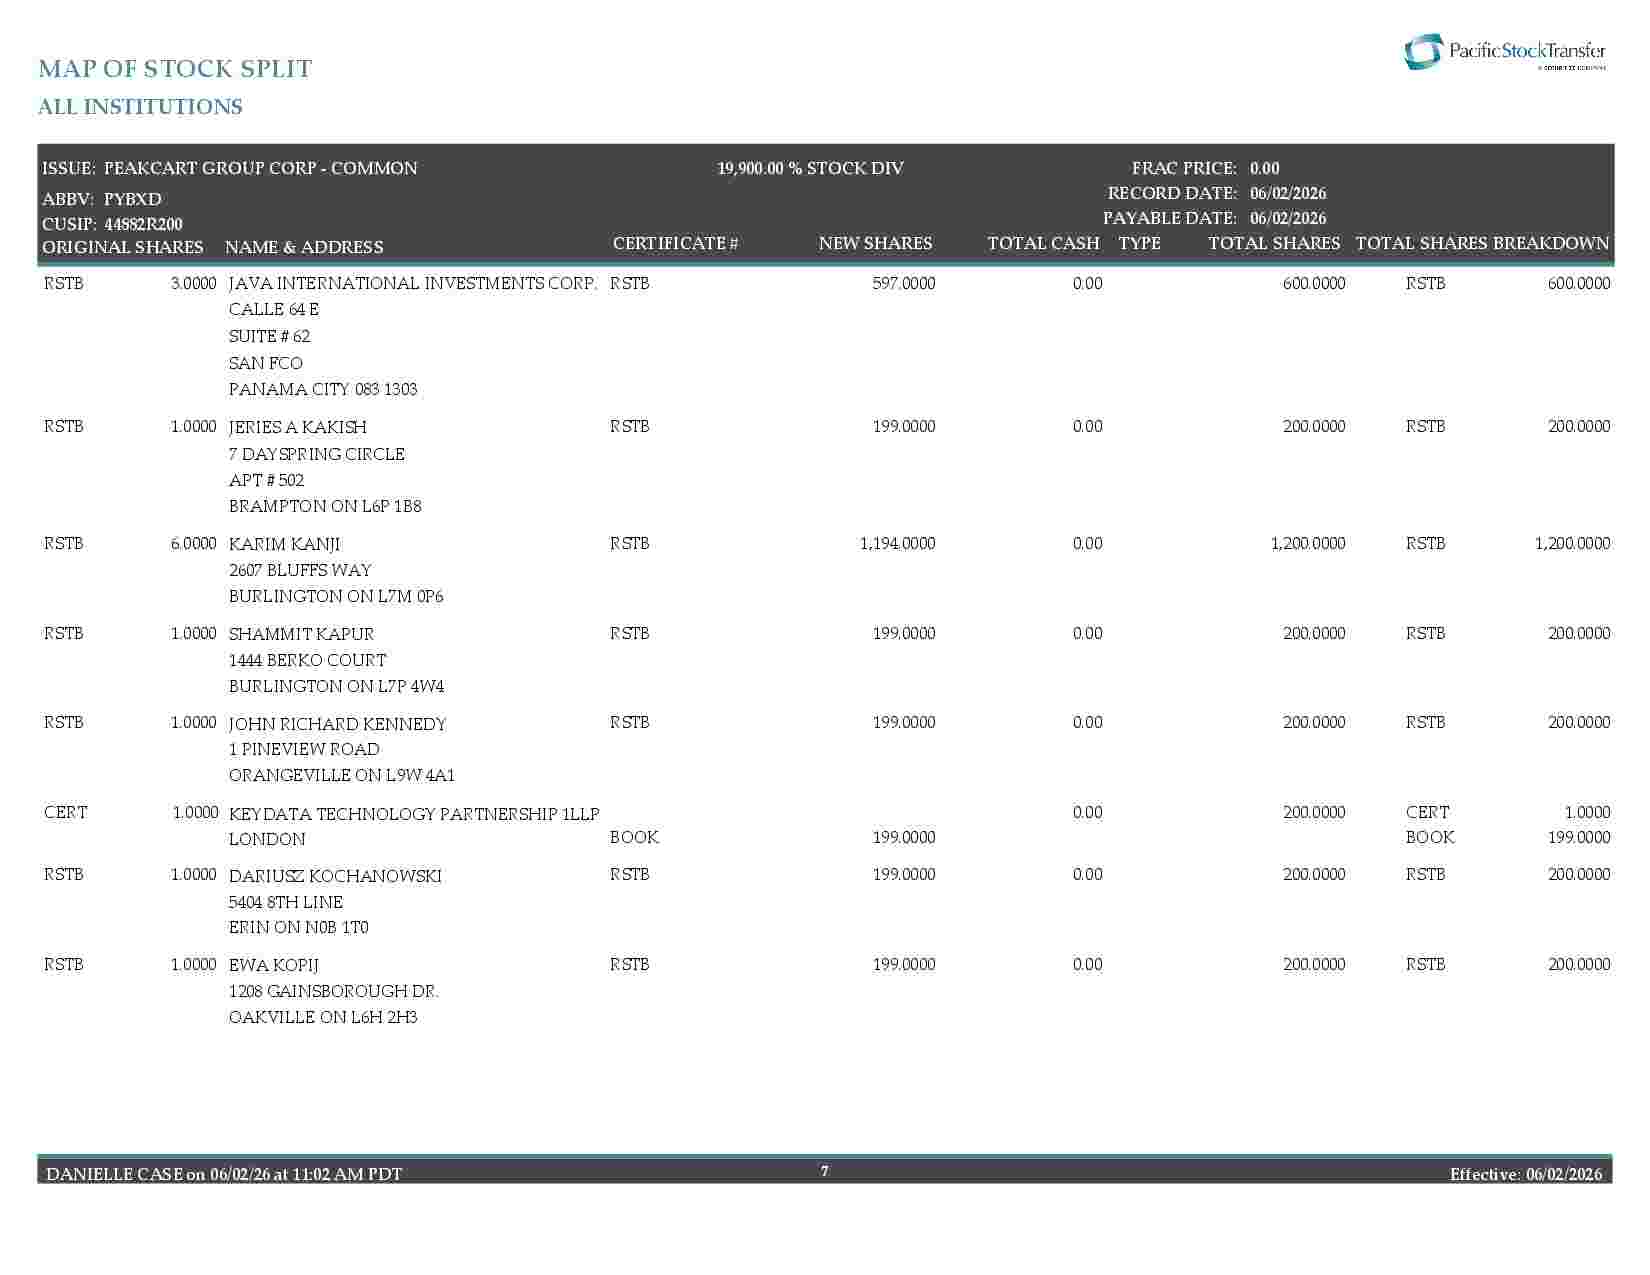
Task: Click the NAME & ADDRESS column header
Action: (304, 247)
